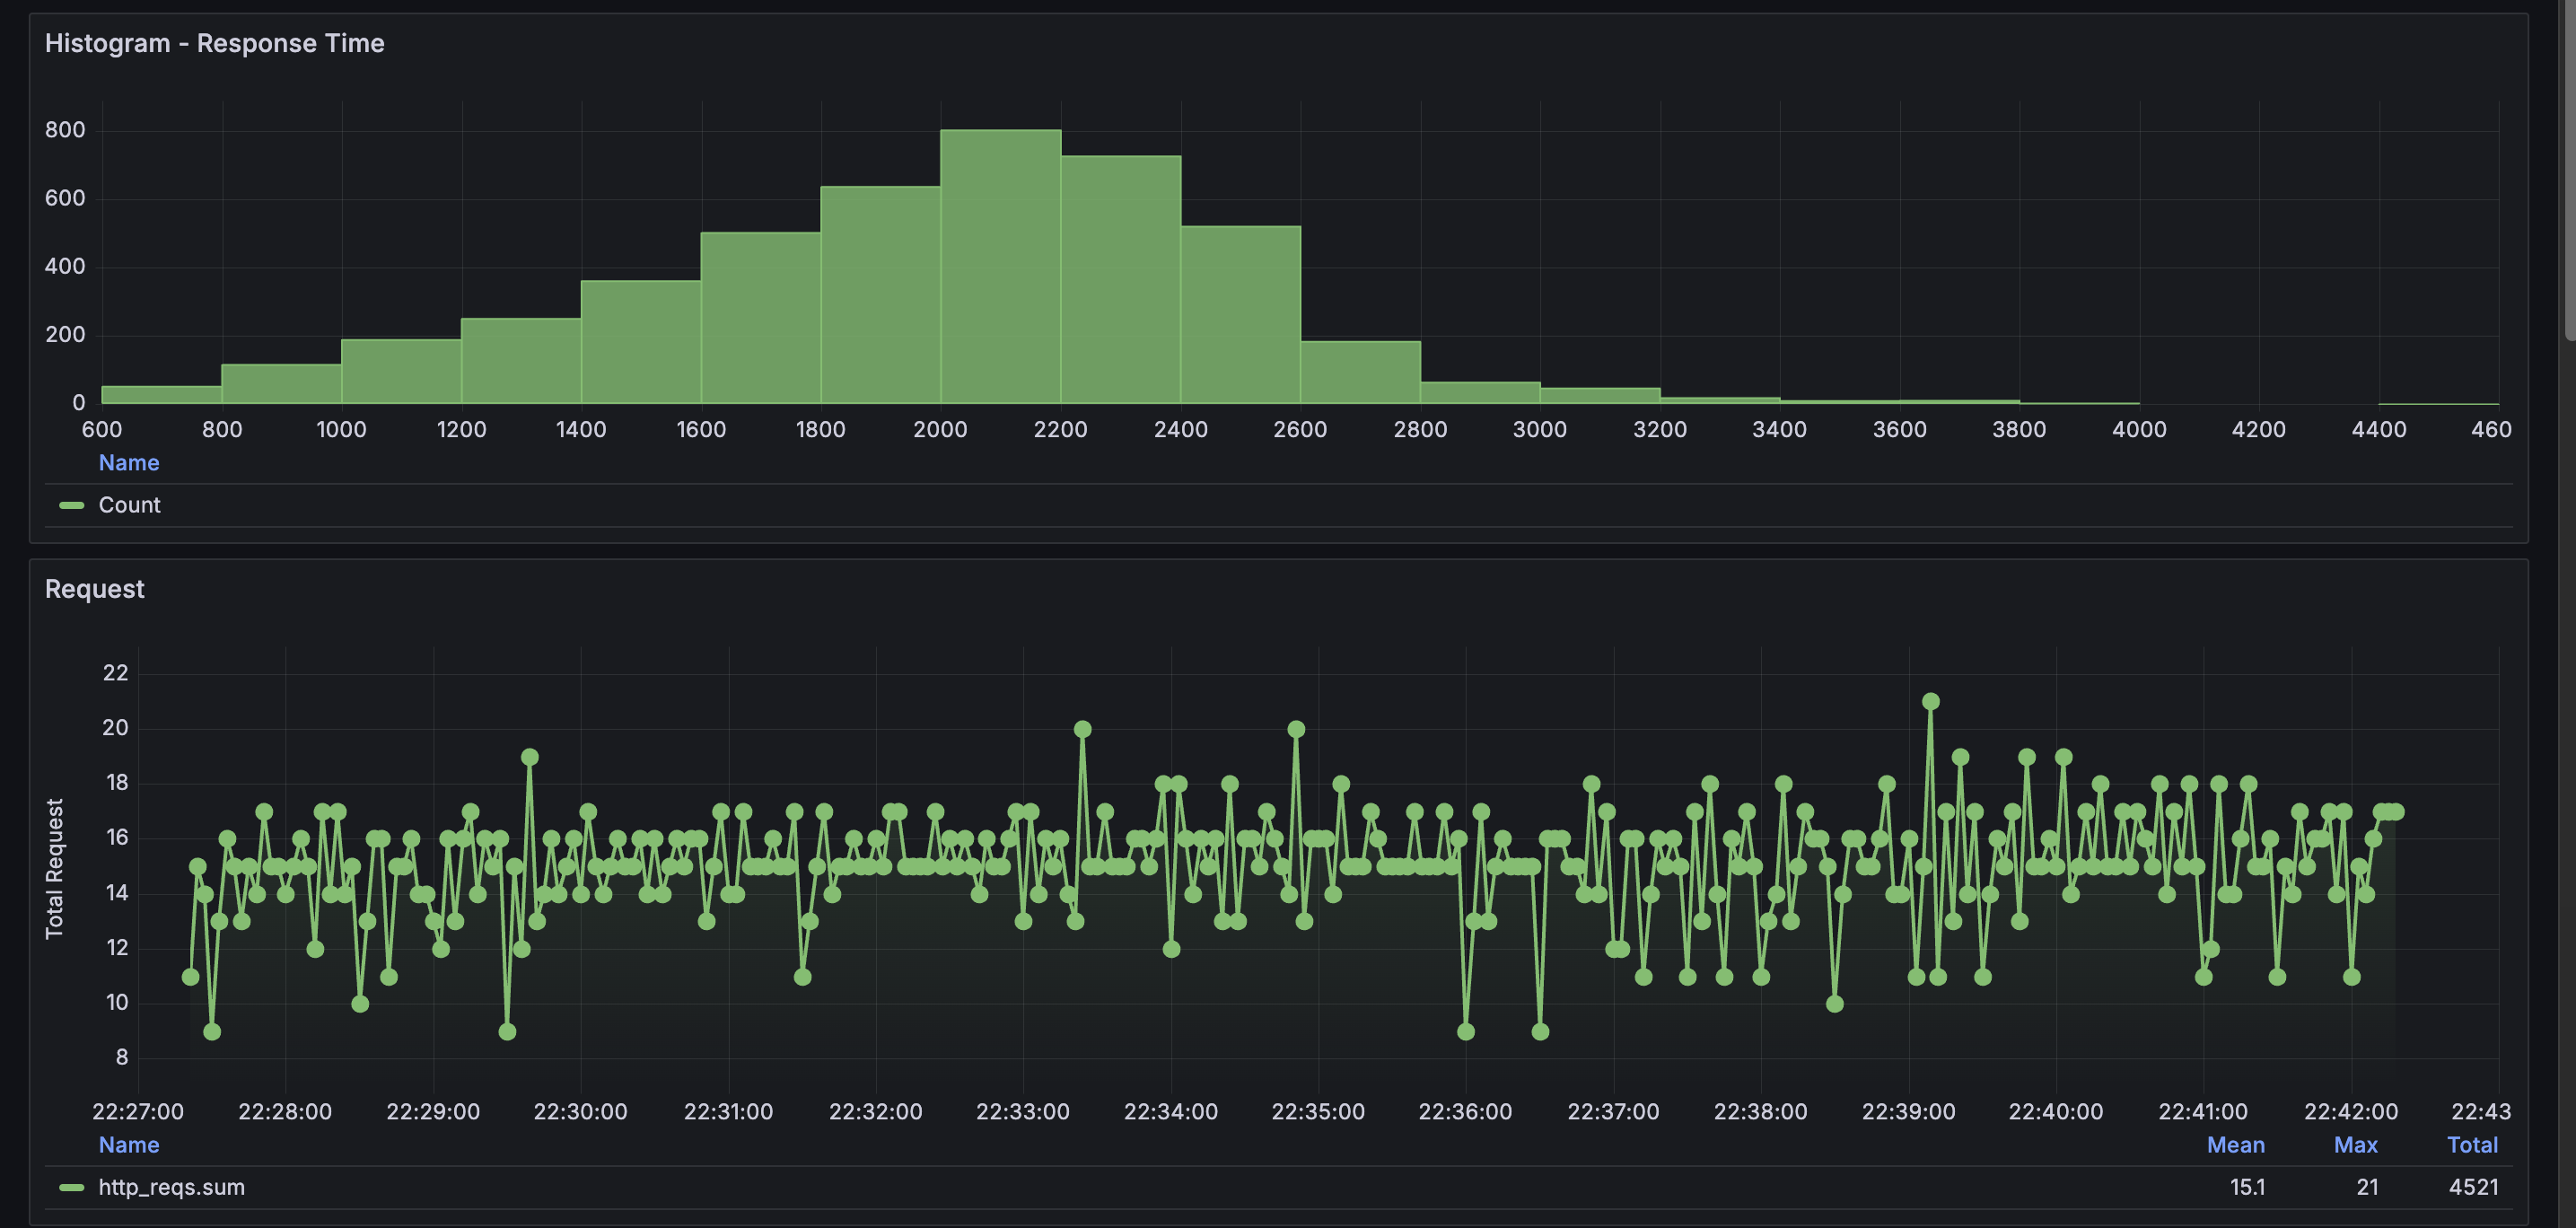
Task: Sort the Request legend by Max column
Action: (2355, 1145)
